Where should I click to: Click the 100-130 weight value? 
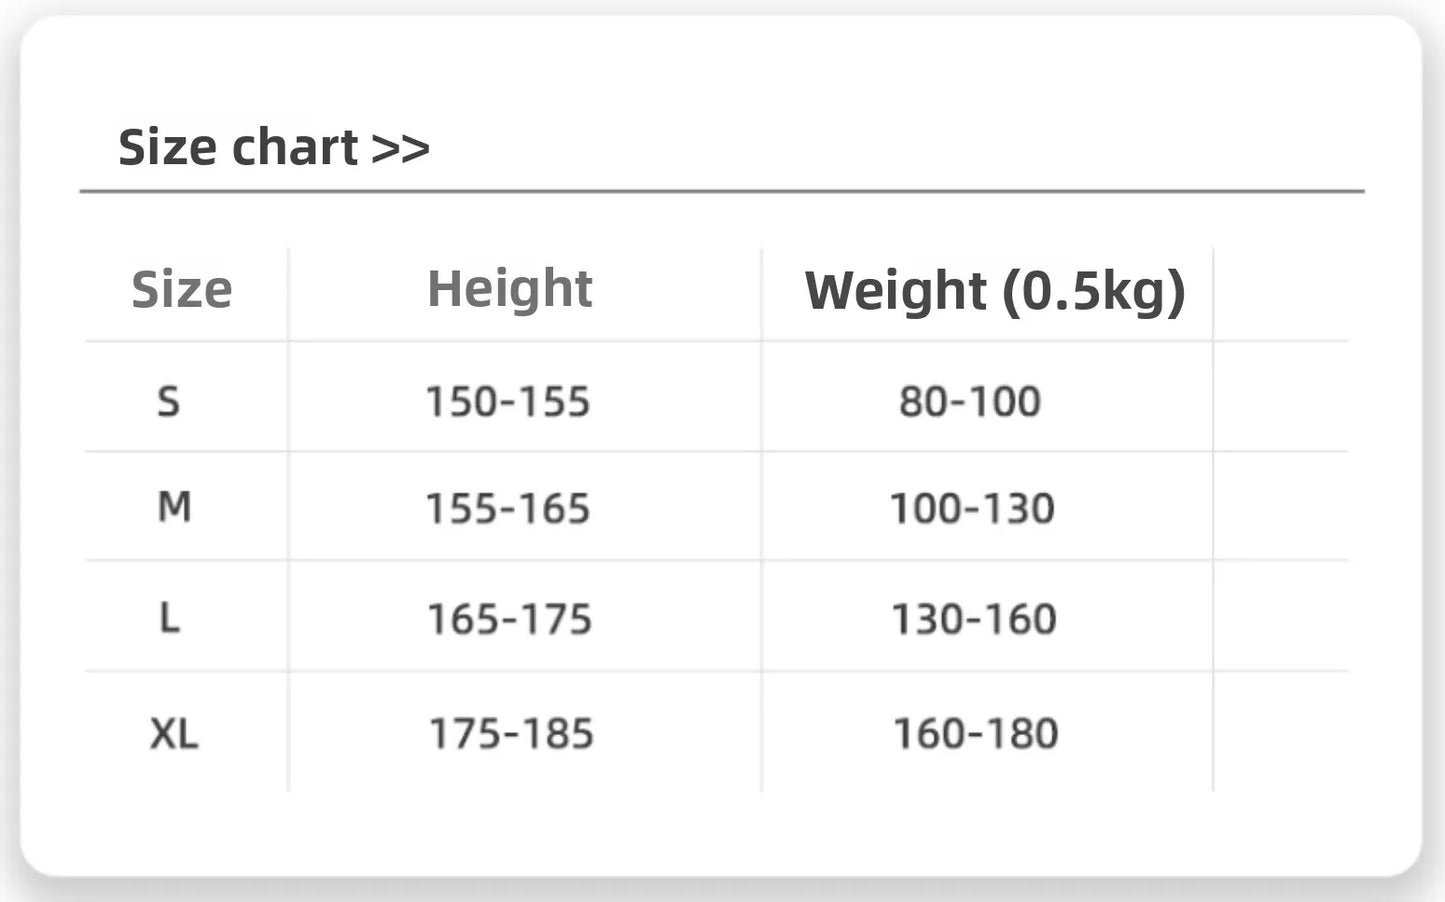point(973,508)
